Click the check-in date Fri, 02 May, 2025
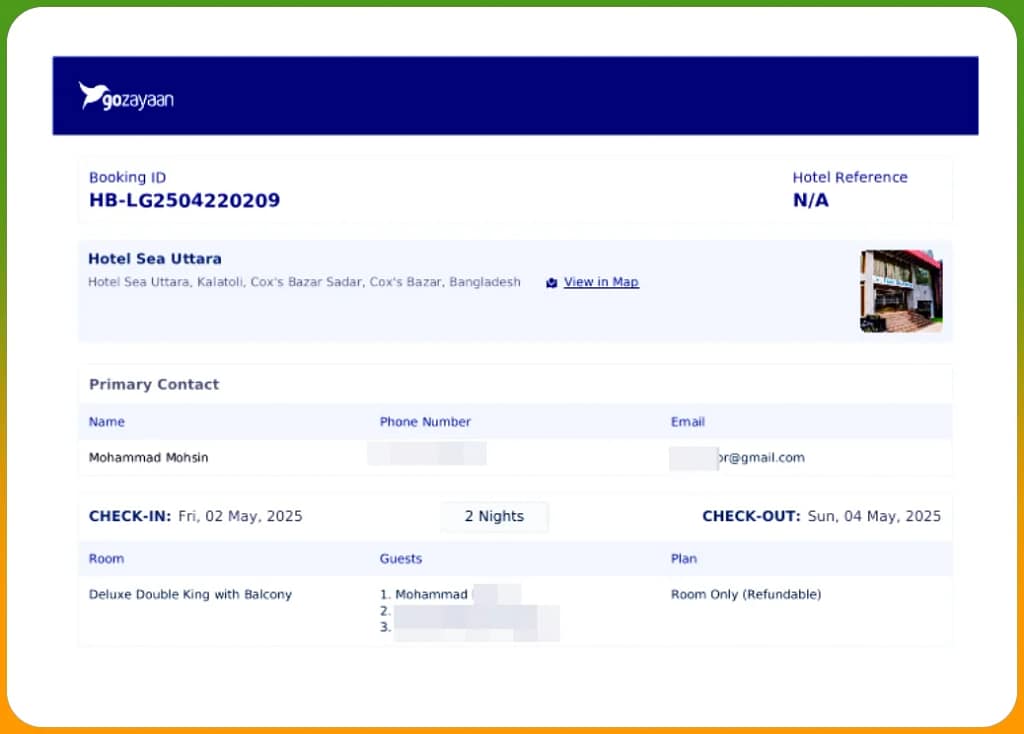1024x734 pixels. (240, 517)
